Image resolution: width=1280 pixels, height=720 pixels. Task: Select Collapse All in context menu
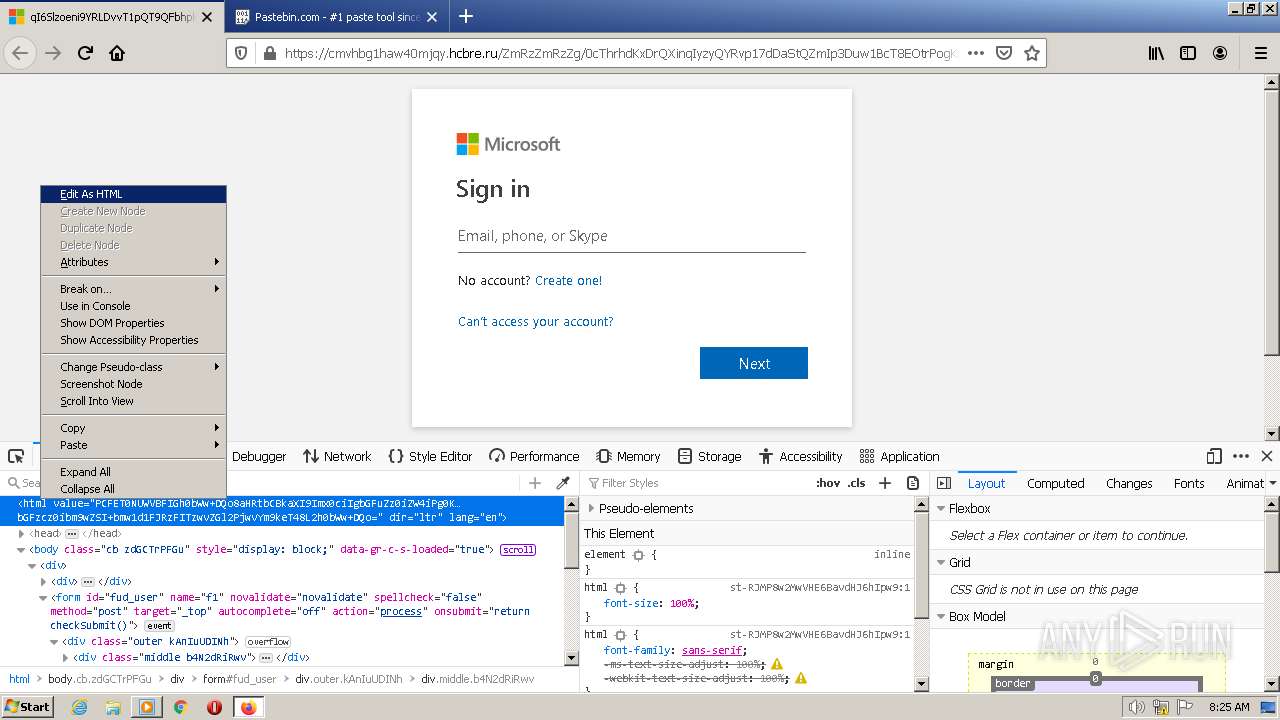(x=133, y=489)
